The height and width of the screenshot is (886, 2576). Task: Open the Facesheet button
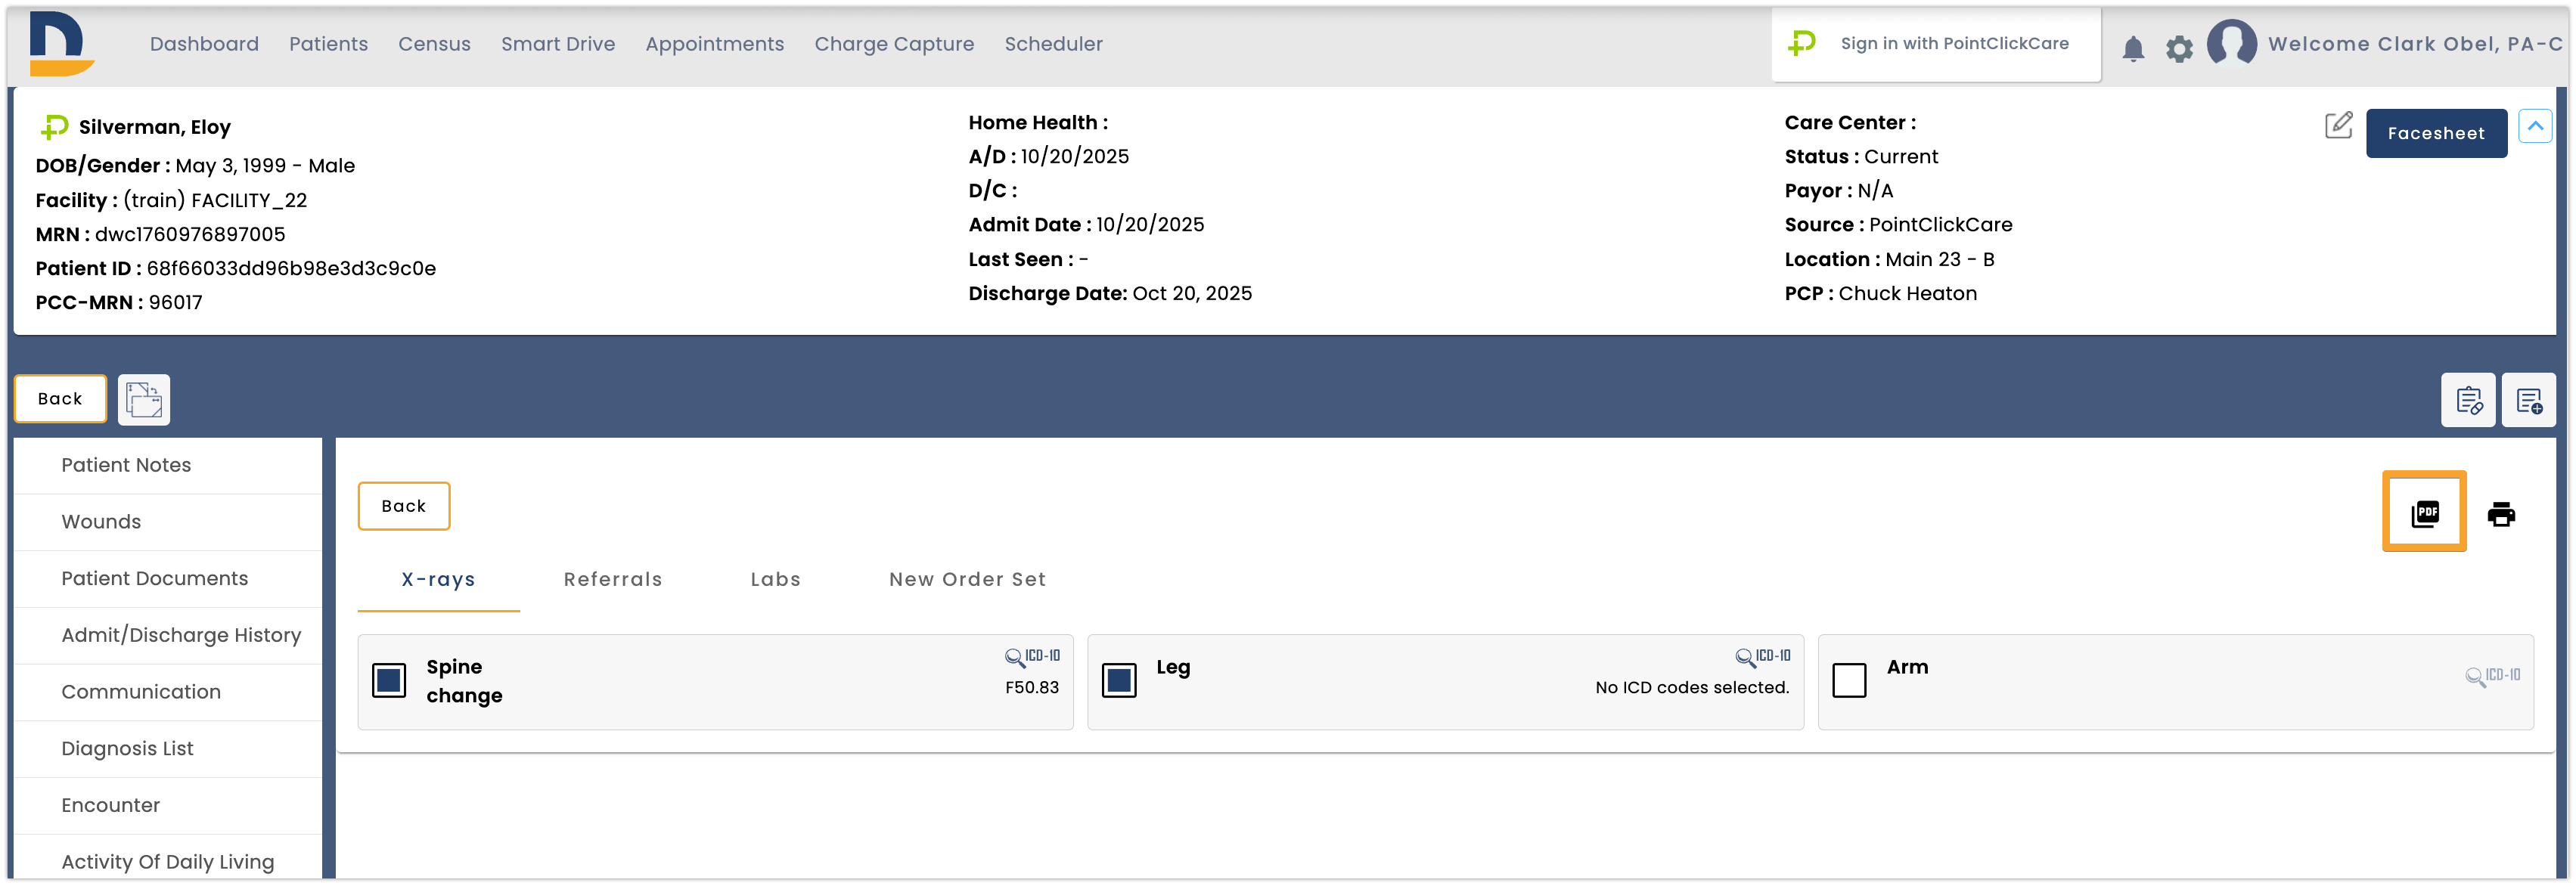coord(2437,132)
